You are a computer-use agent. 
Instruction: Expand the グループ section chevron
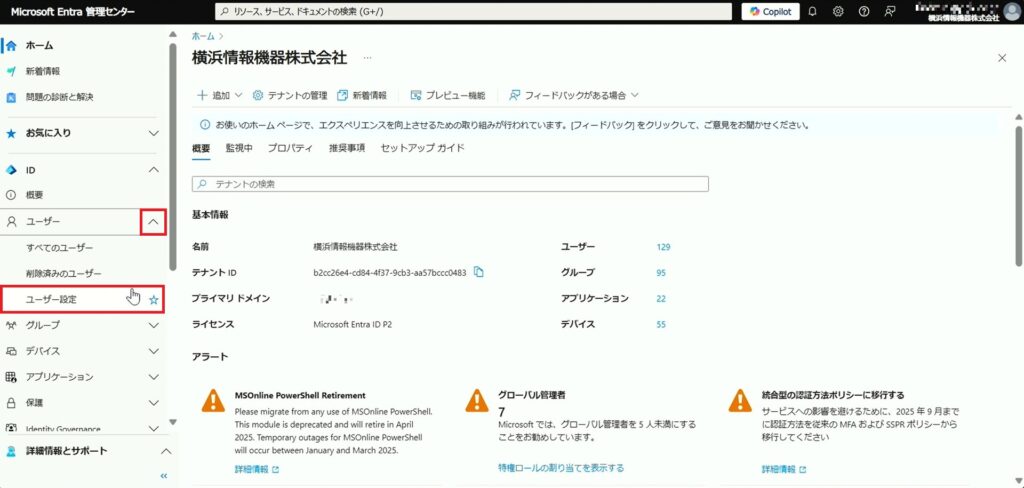(153, 325)
